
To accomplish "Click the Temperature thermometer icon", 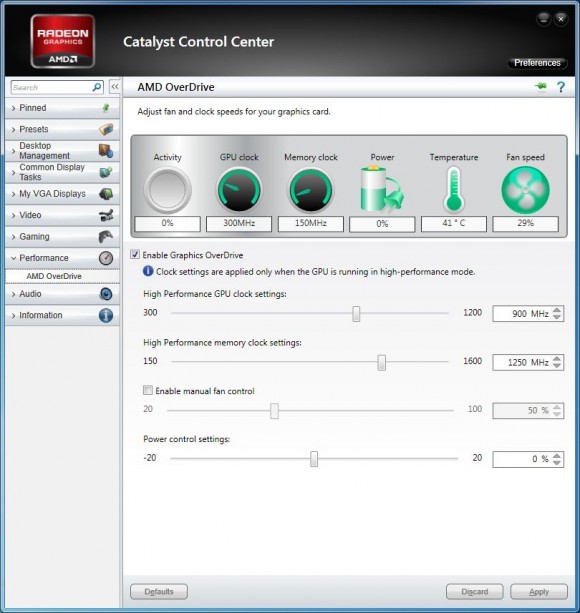I will [x=454, y=189].
